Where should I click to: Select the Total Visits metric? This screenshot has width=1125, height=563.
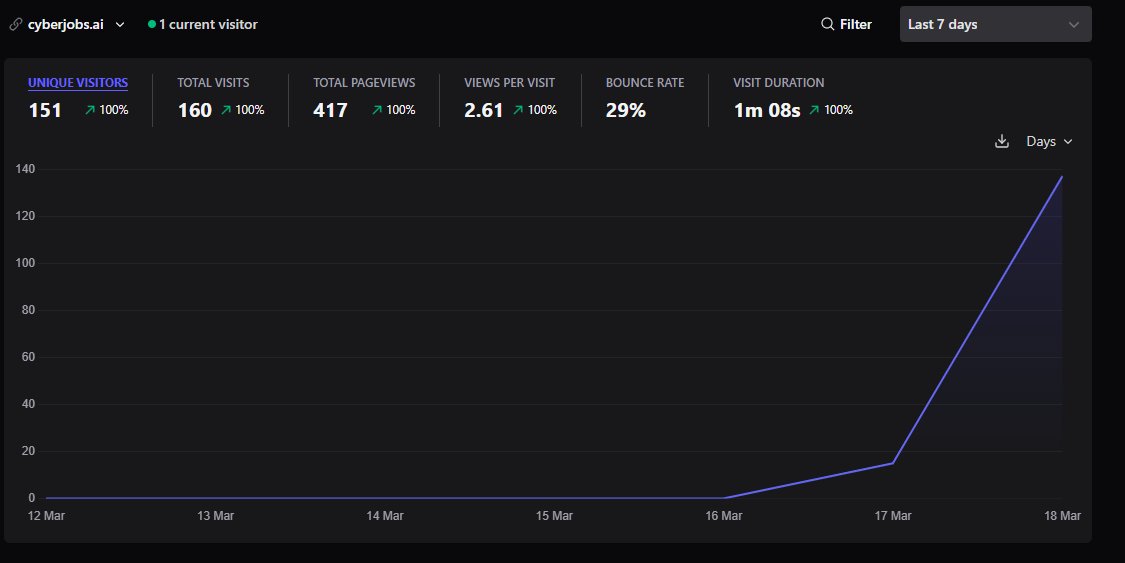(213, 82)
